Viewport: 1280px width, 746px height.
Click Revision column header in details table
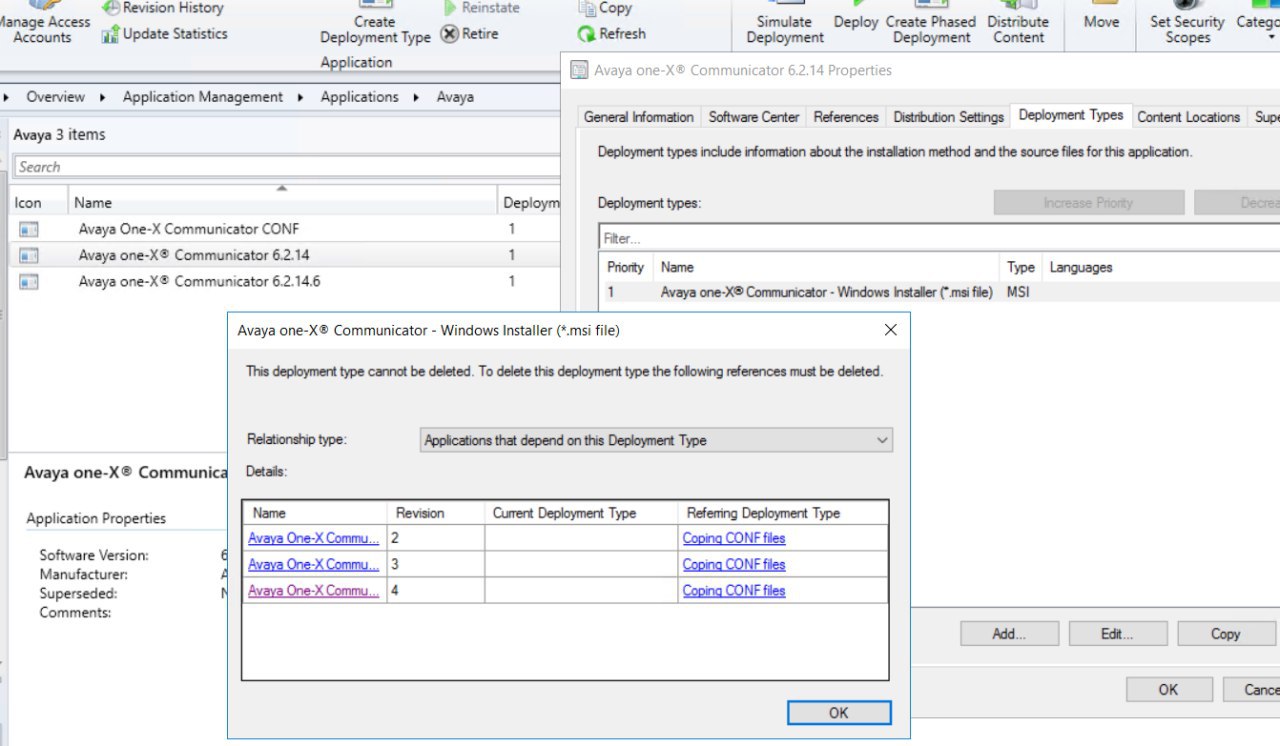[x=435, y=513]
